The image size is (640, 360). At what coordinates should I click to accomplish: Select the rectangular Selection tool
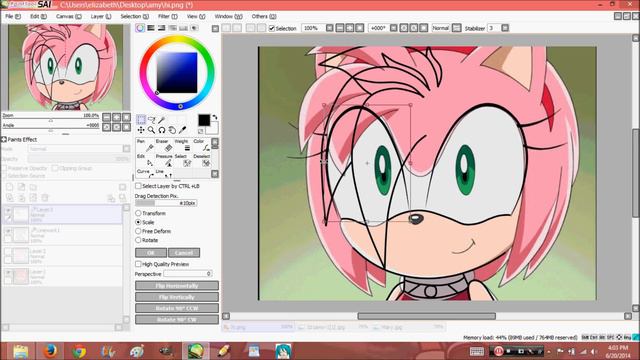141,119
